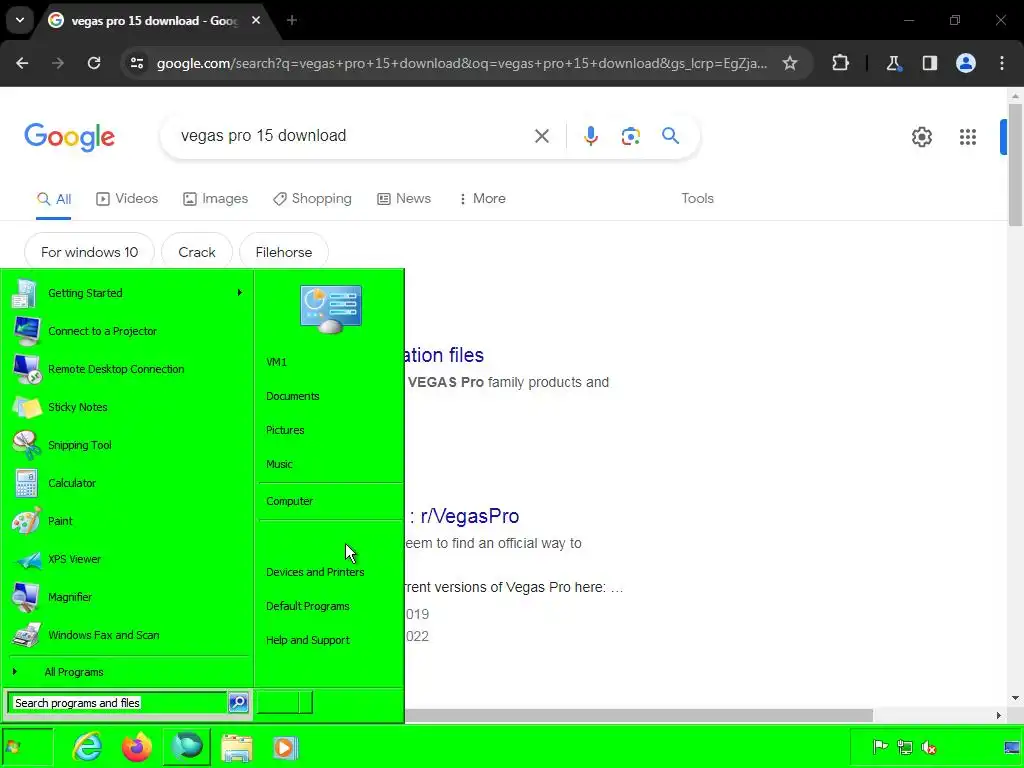The width and height of the screenshot is (1024, 768).
Task: Open the tab search dropdown chevron
Action: [x=20, y=20]
